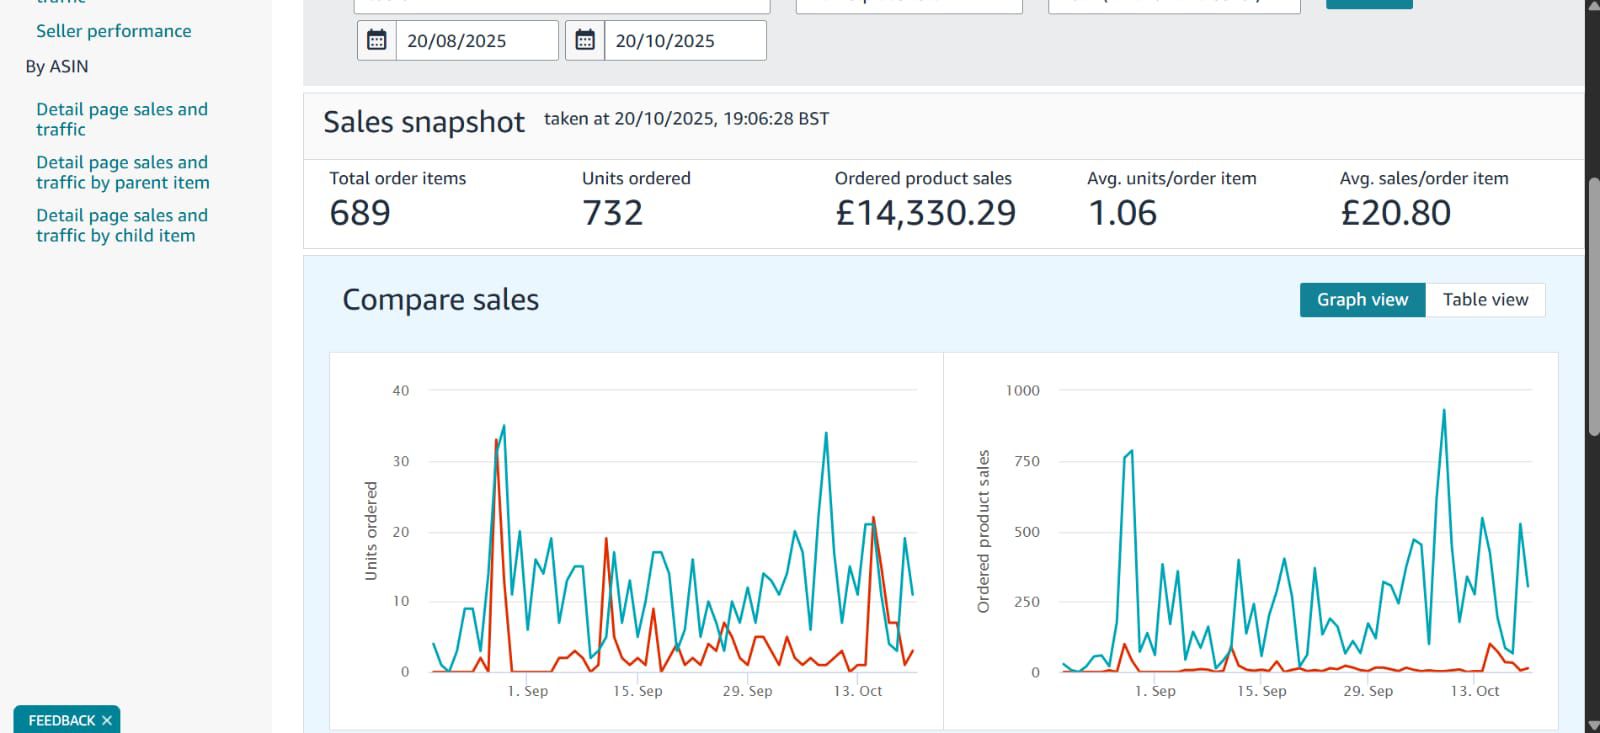Click tallest red spike in Units ordered chart
Viewport: 1600px width, 733px height.
[496, 441]
